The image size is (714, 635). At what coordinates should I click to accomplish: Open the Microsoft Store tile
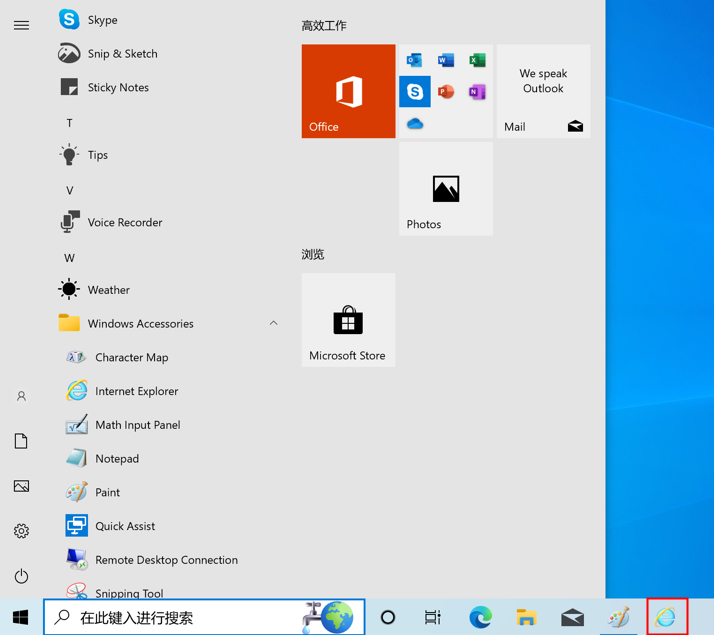[x=348, y=320]
